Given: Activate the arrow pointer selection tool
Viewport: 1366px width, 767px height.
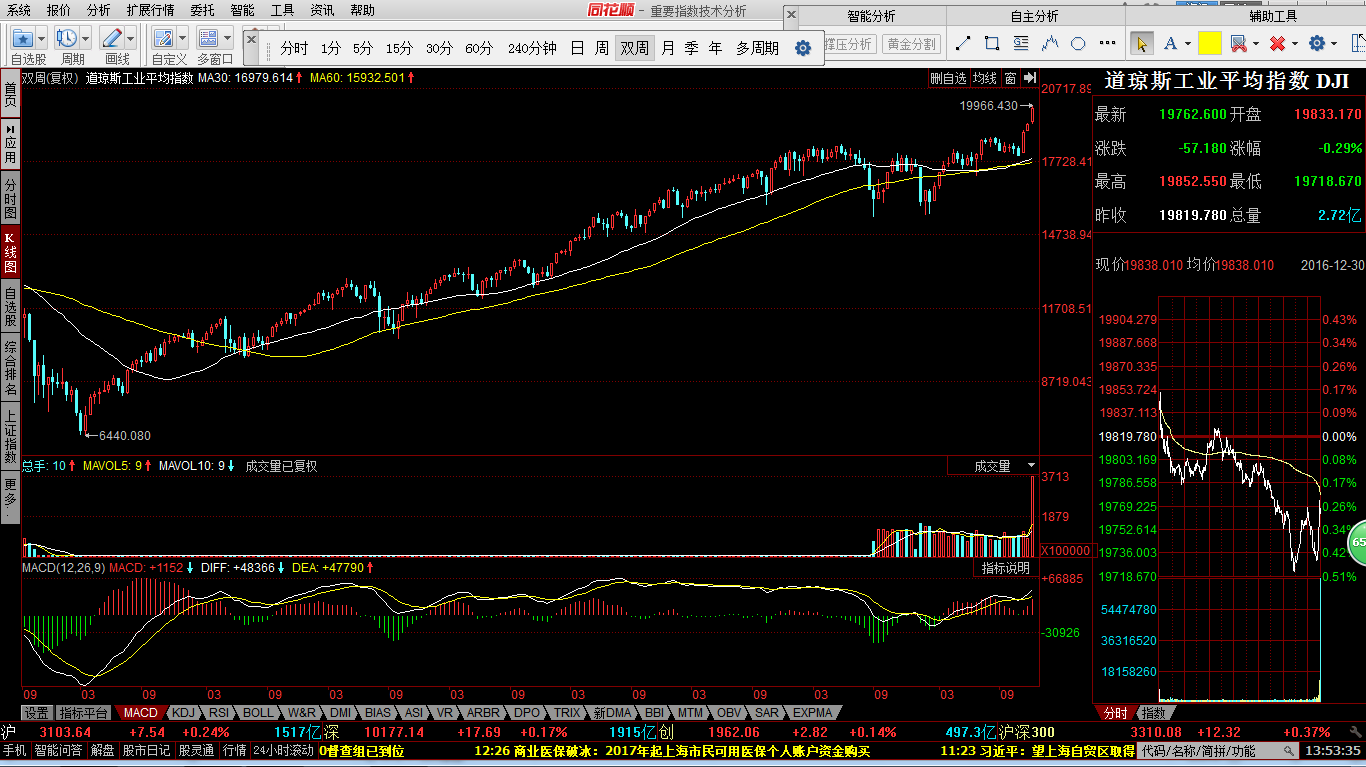Looking at the screenshot, I should click(1141, 43).
